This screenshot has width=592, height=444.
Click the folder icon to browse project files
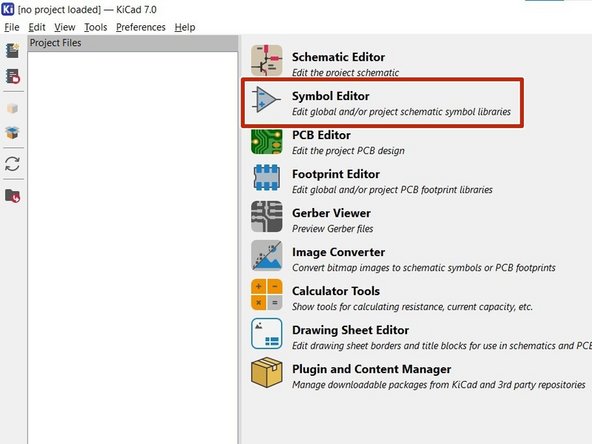coord(12,196)
